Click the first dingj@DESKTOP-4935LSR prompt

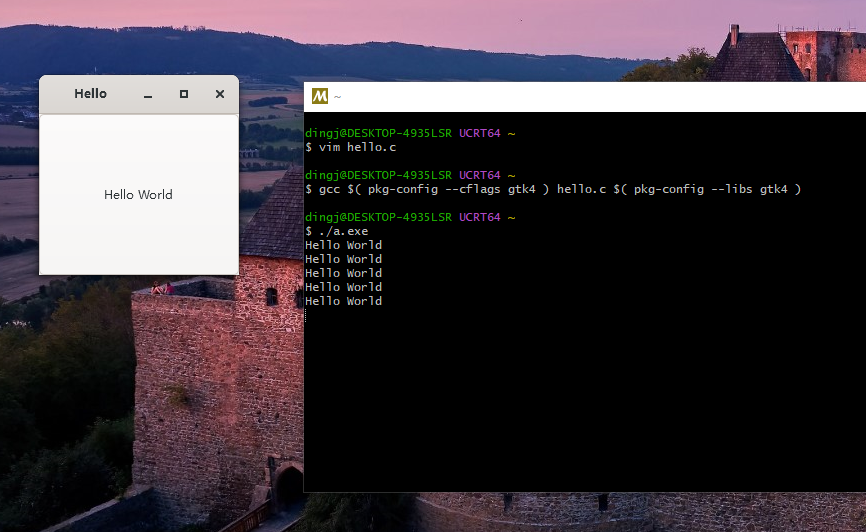(x=378, y=133)
